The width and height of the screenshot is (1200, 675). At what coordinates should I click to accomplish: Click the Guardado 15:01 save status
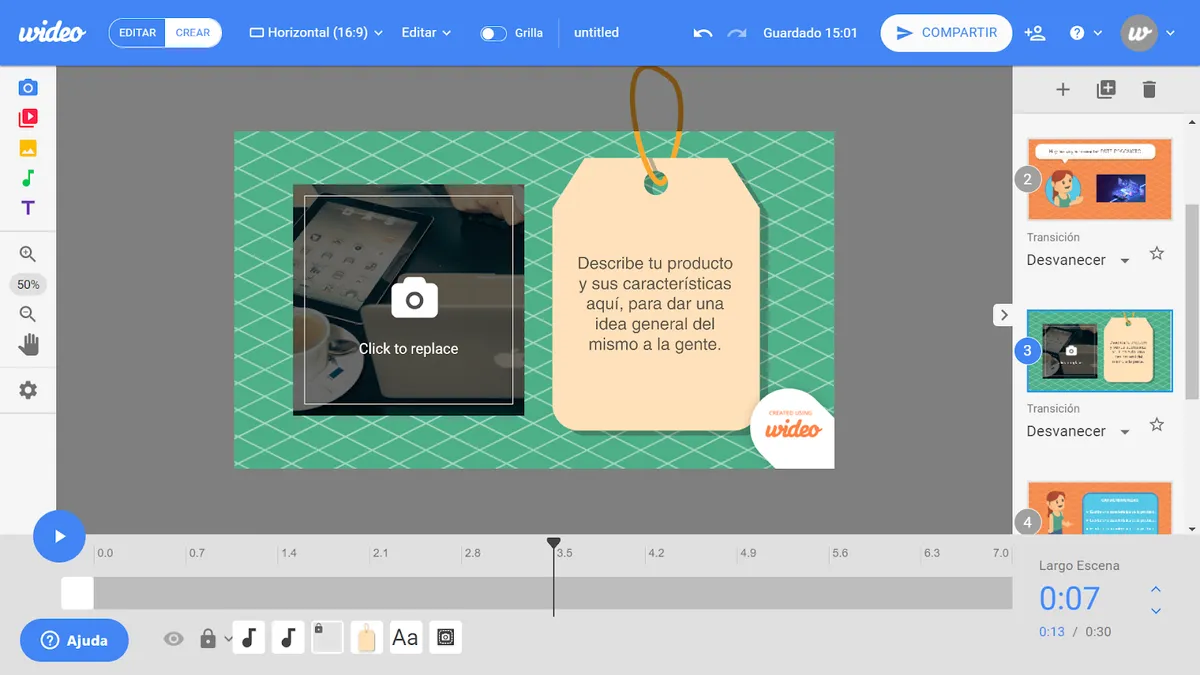click(810, 33)
